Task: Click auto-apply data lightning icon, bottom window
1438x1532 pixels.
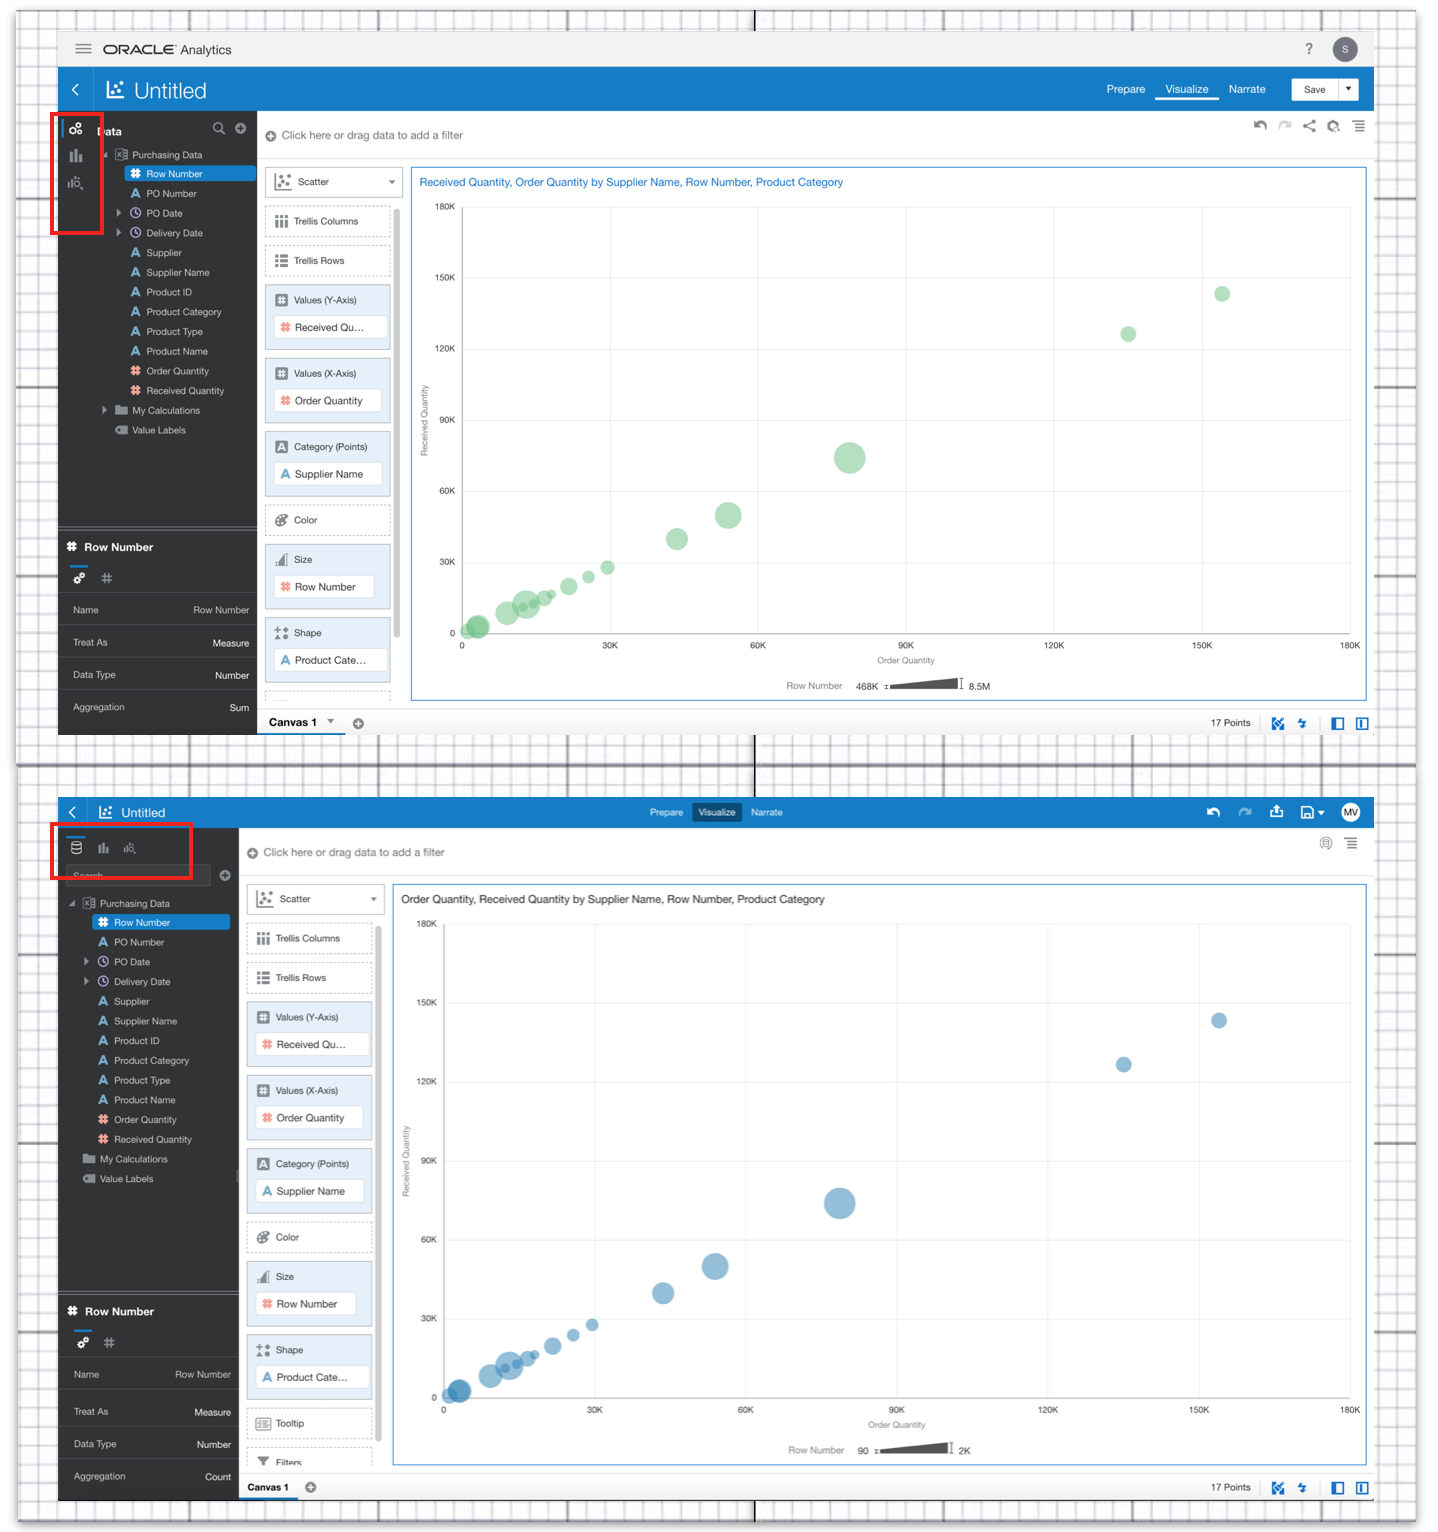Action: click(x=1302, y=1488)
